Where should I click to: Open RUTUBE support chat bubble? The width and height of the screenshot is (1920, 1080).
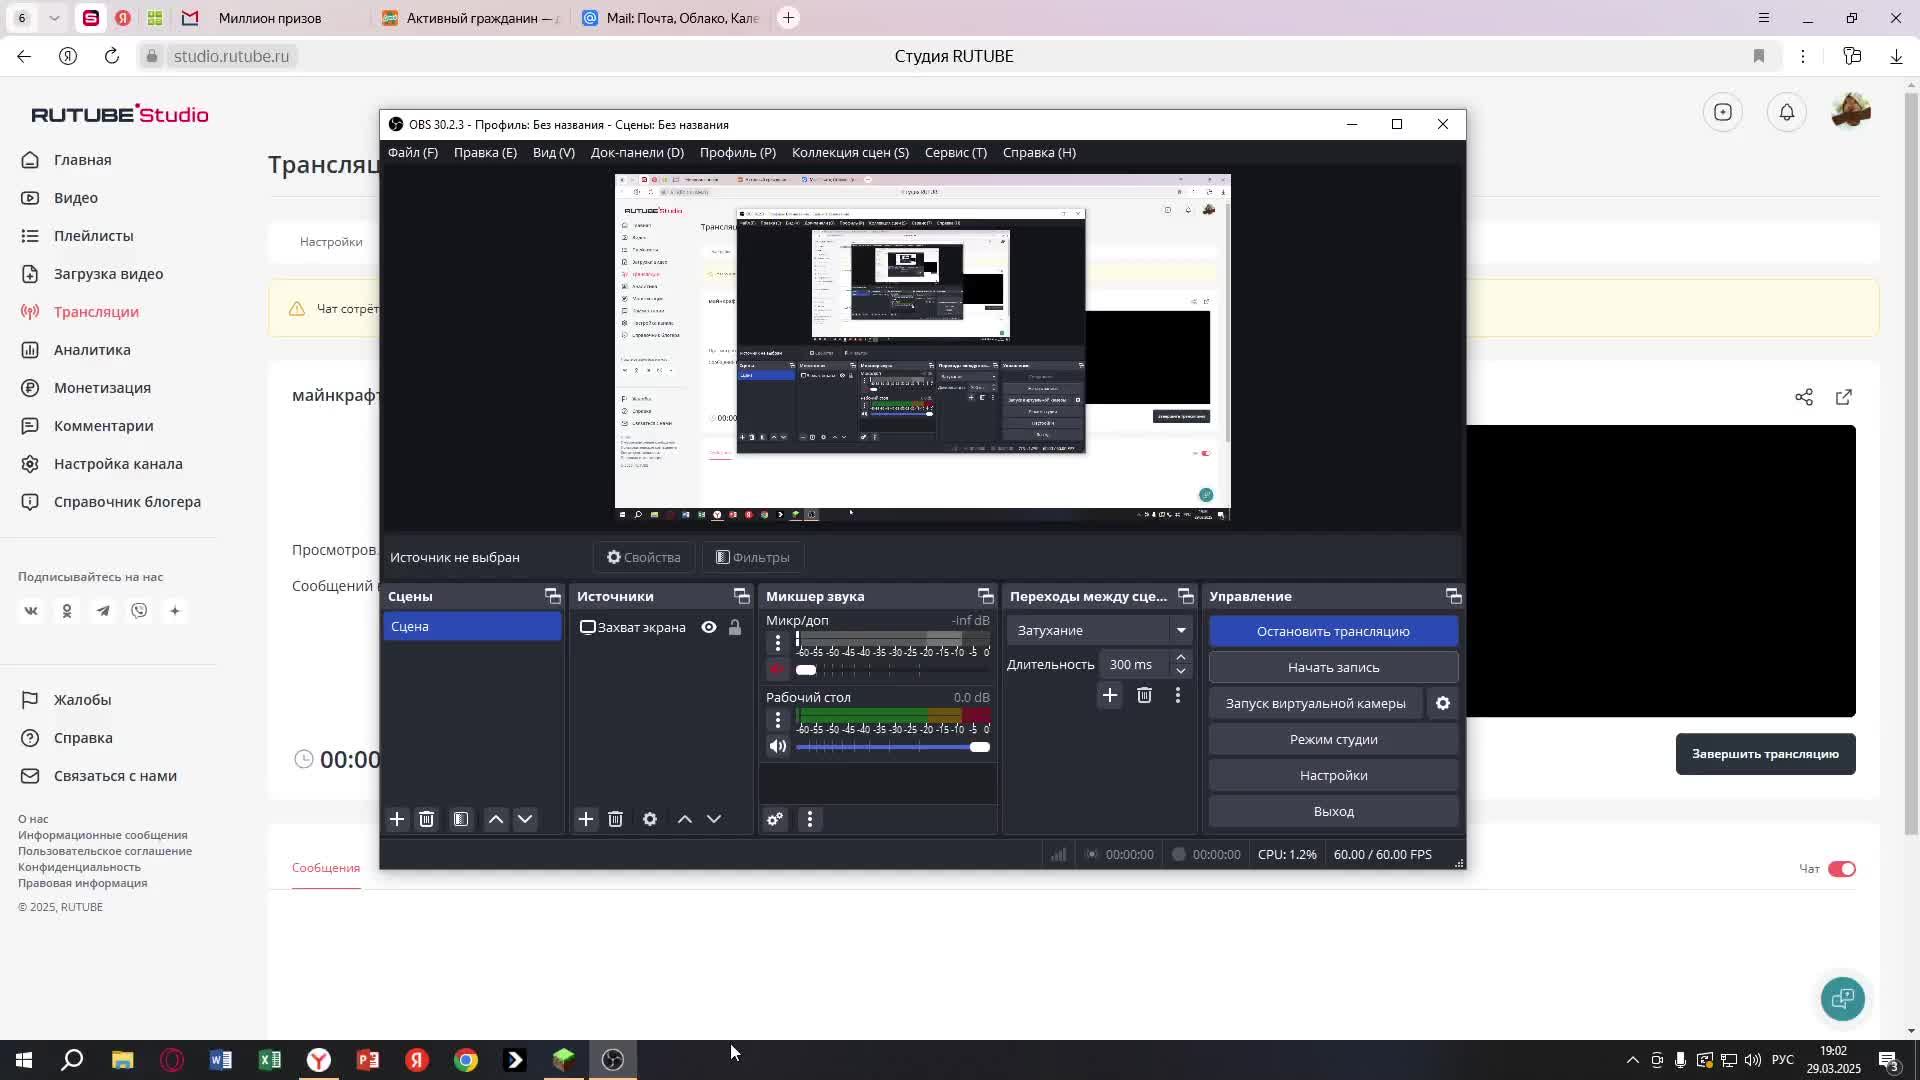(x=1843, y=998)
